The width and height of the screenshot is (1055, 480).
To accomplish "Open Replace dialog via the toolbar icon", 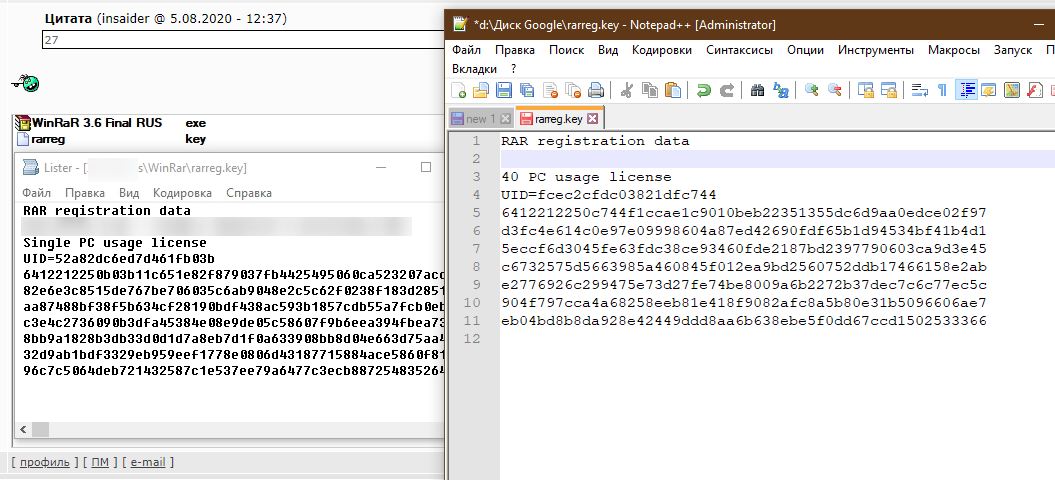I will click(x=780, y=90).
